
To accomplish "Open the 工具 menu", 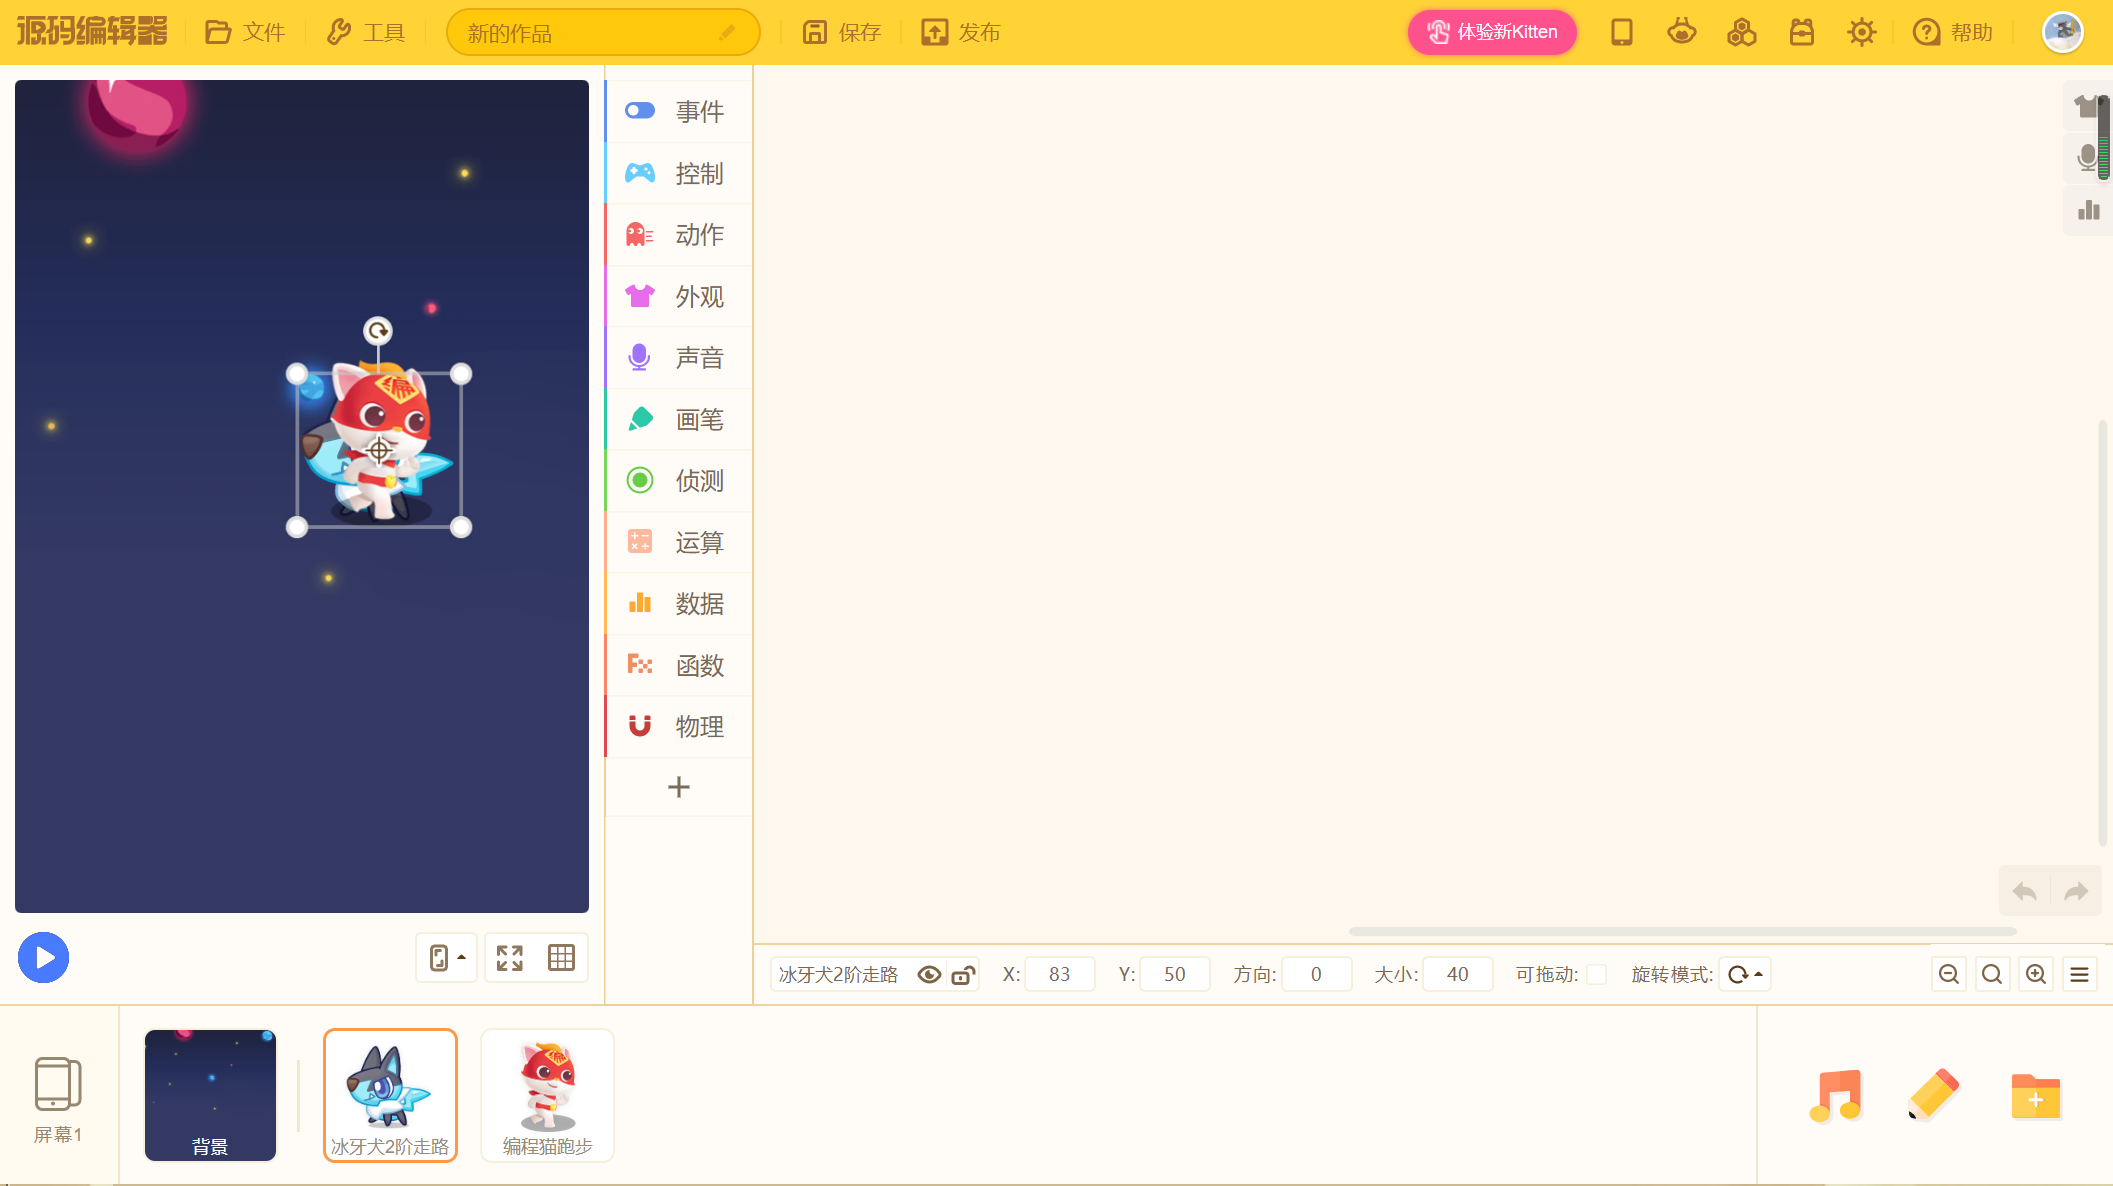I will coord(366,32).
